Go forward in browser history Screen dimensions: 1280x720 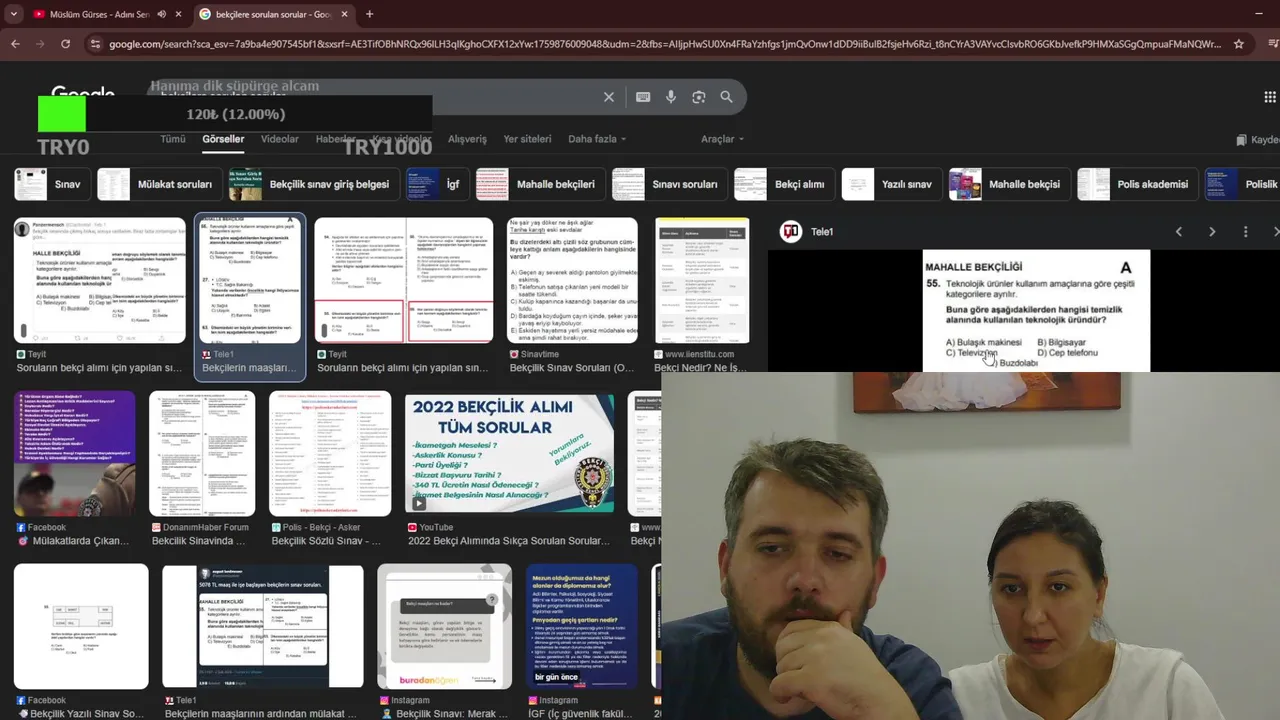pyautogui.click(x=40, y=44)
